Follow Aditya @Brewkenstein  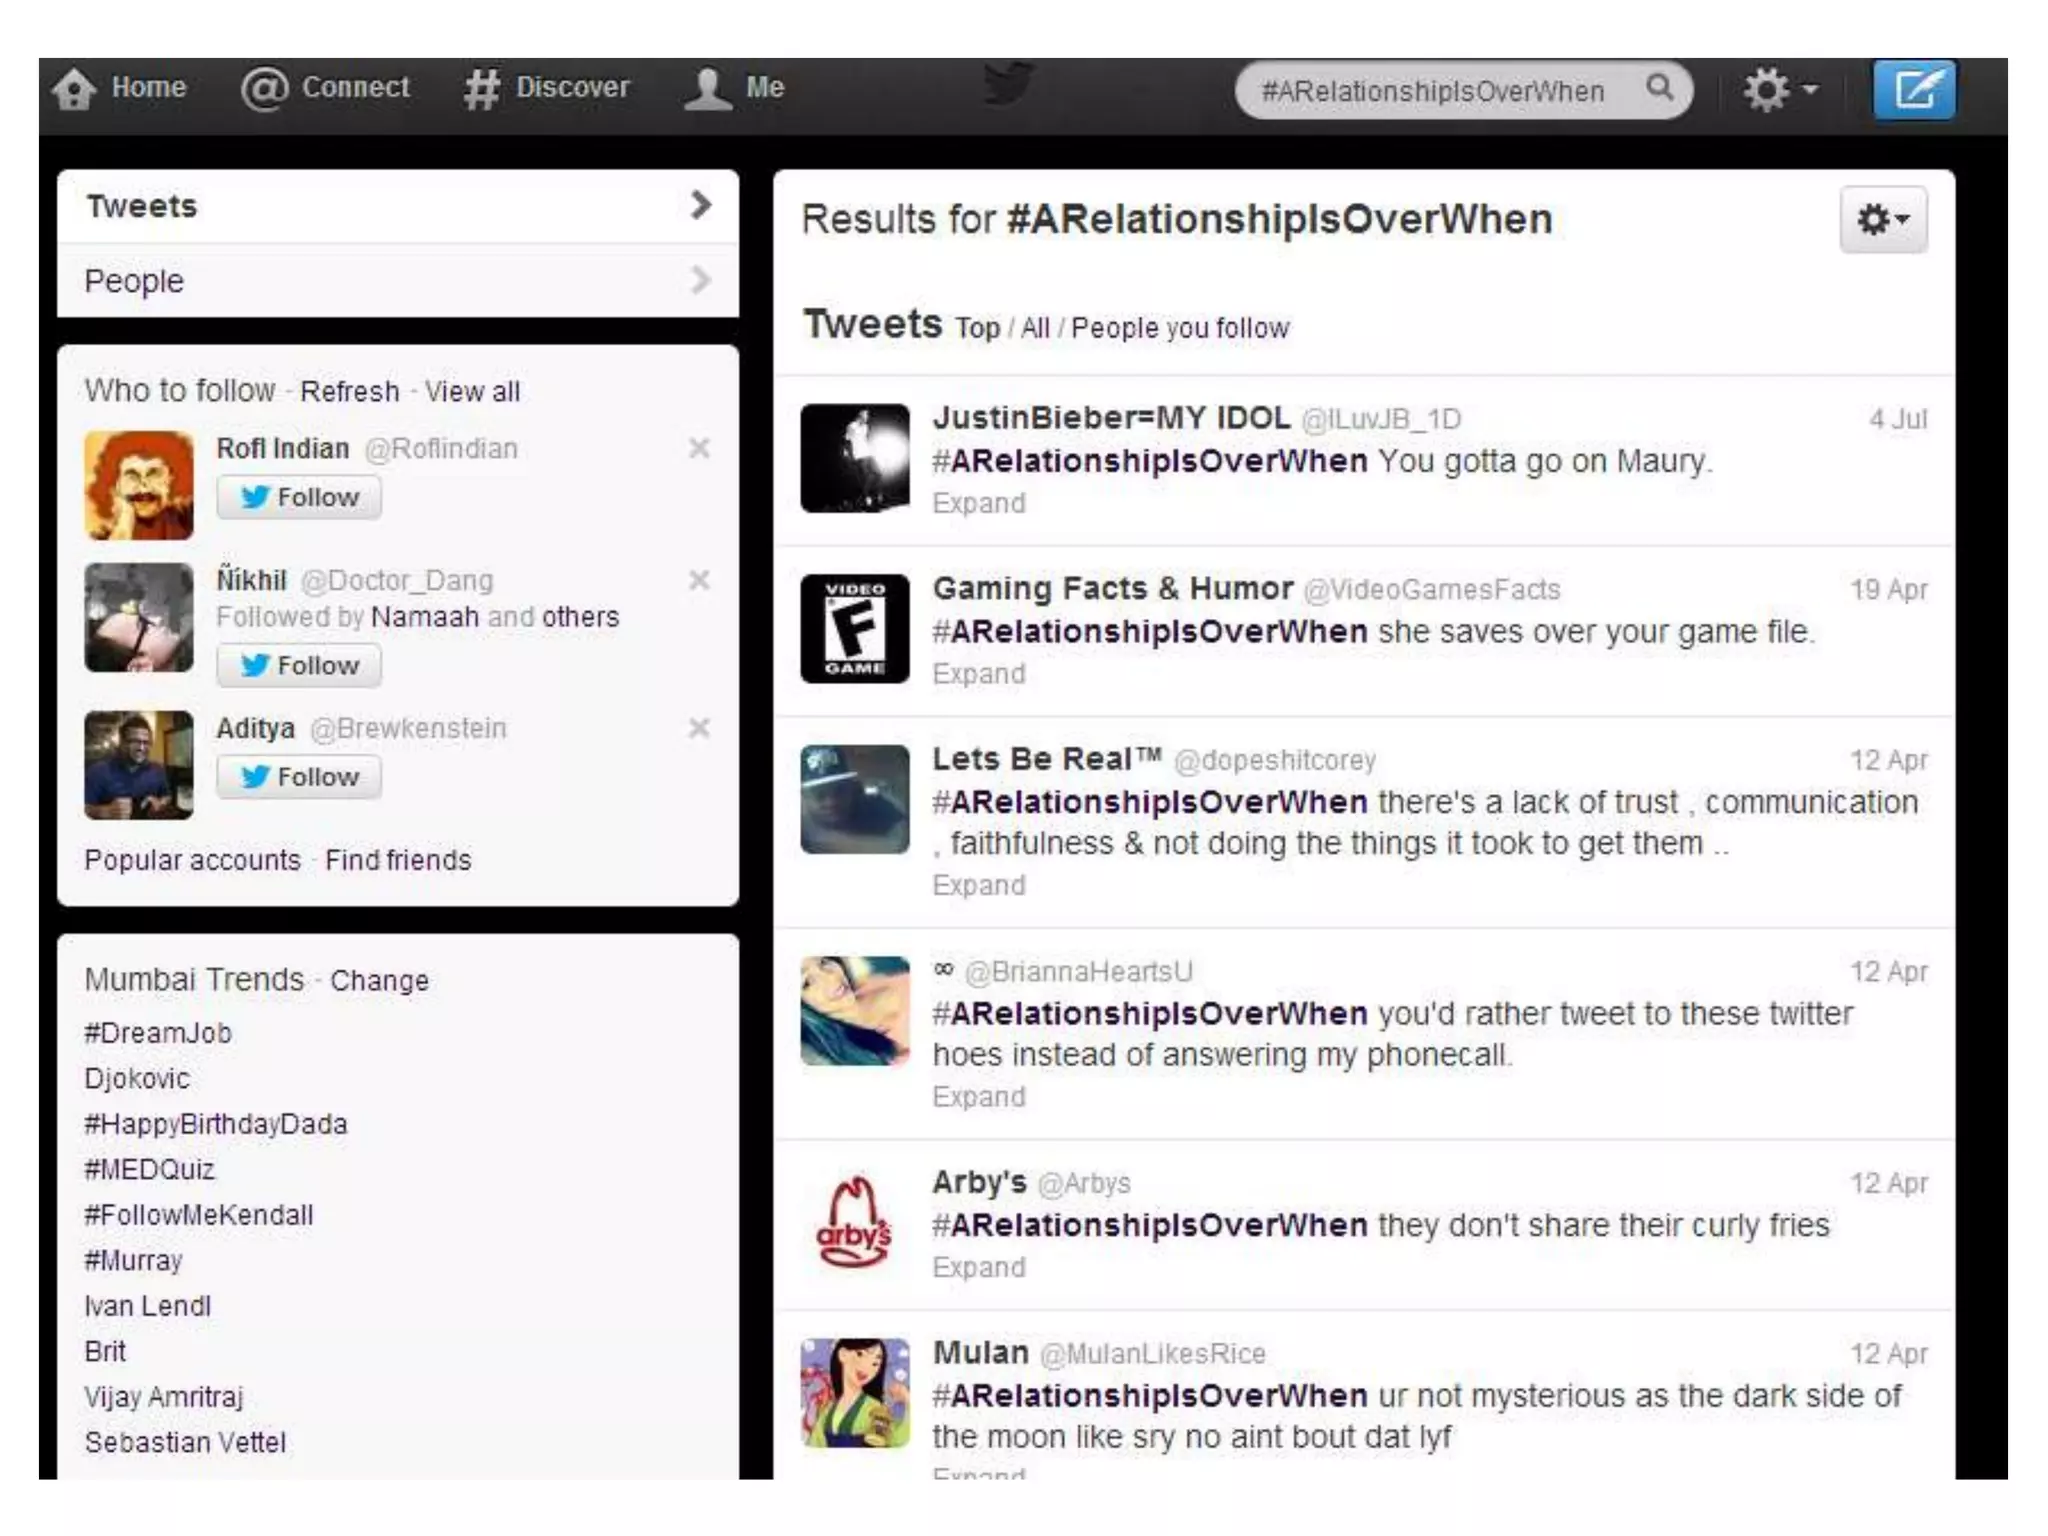299,777
